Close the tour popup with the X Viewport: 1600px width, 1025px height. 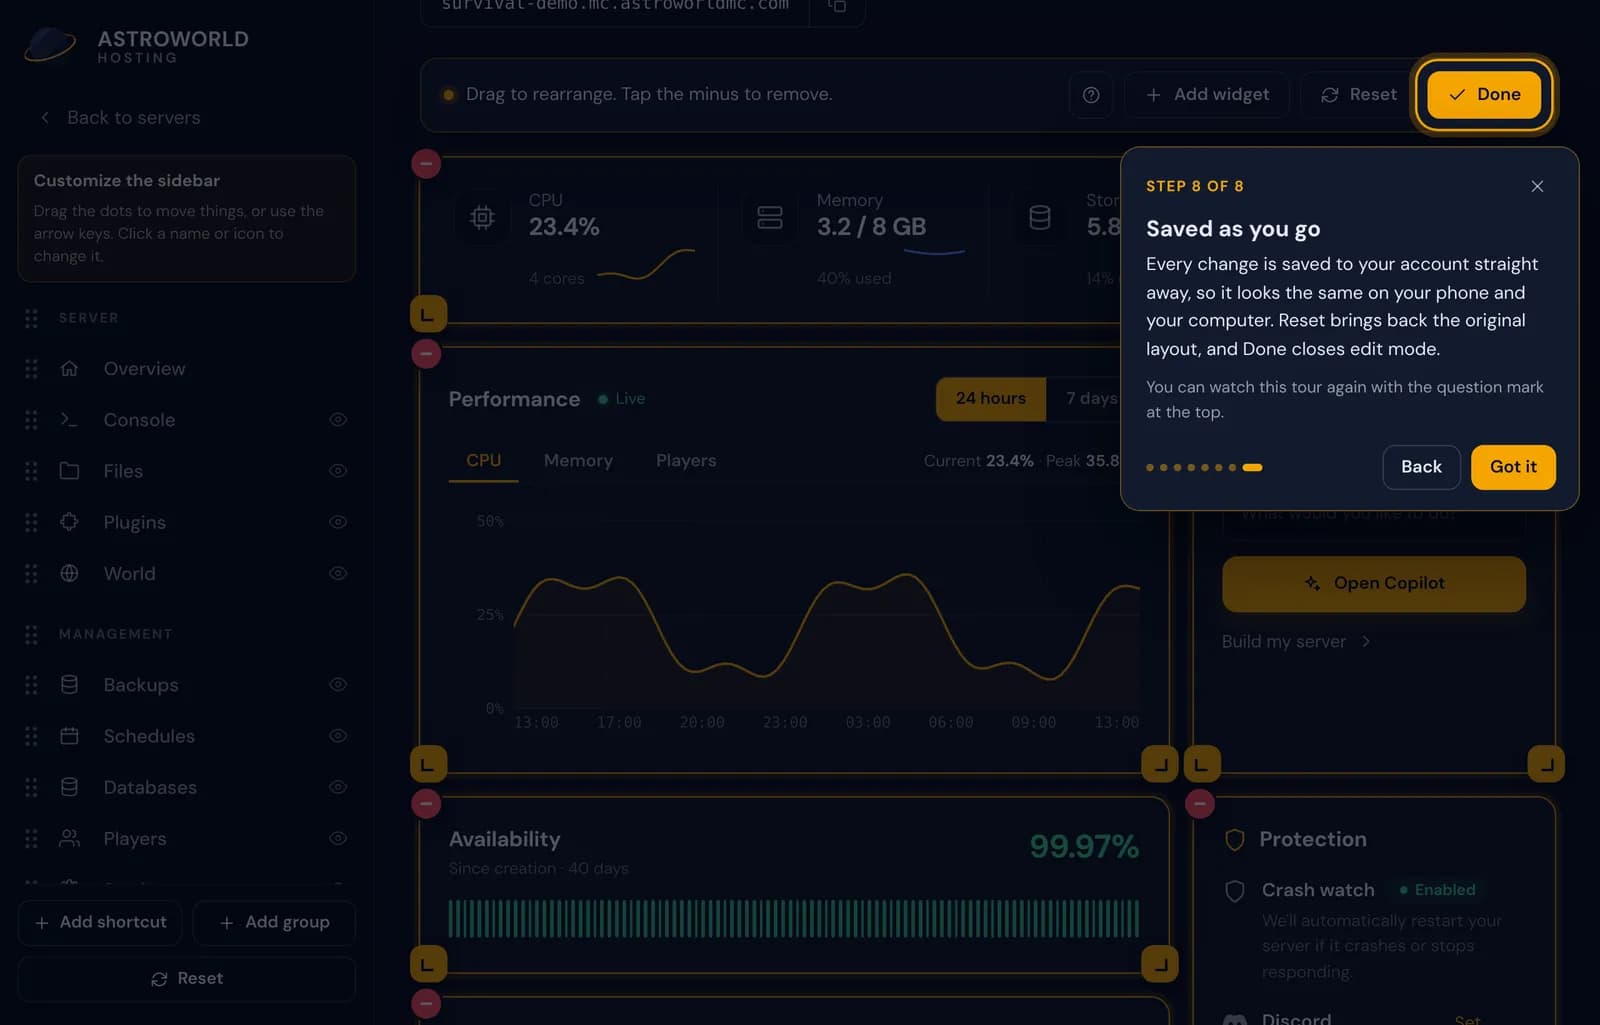(1537, 187)
